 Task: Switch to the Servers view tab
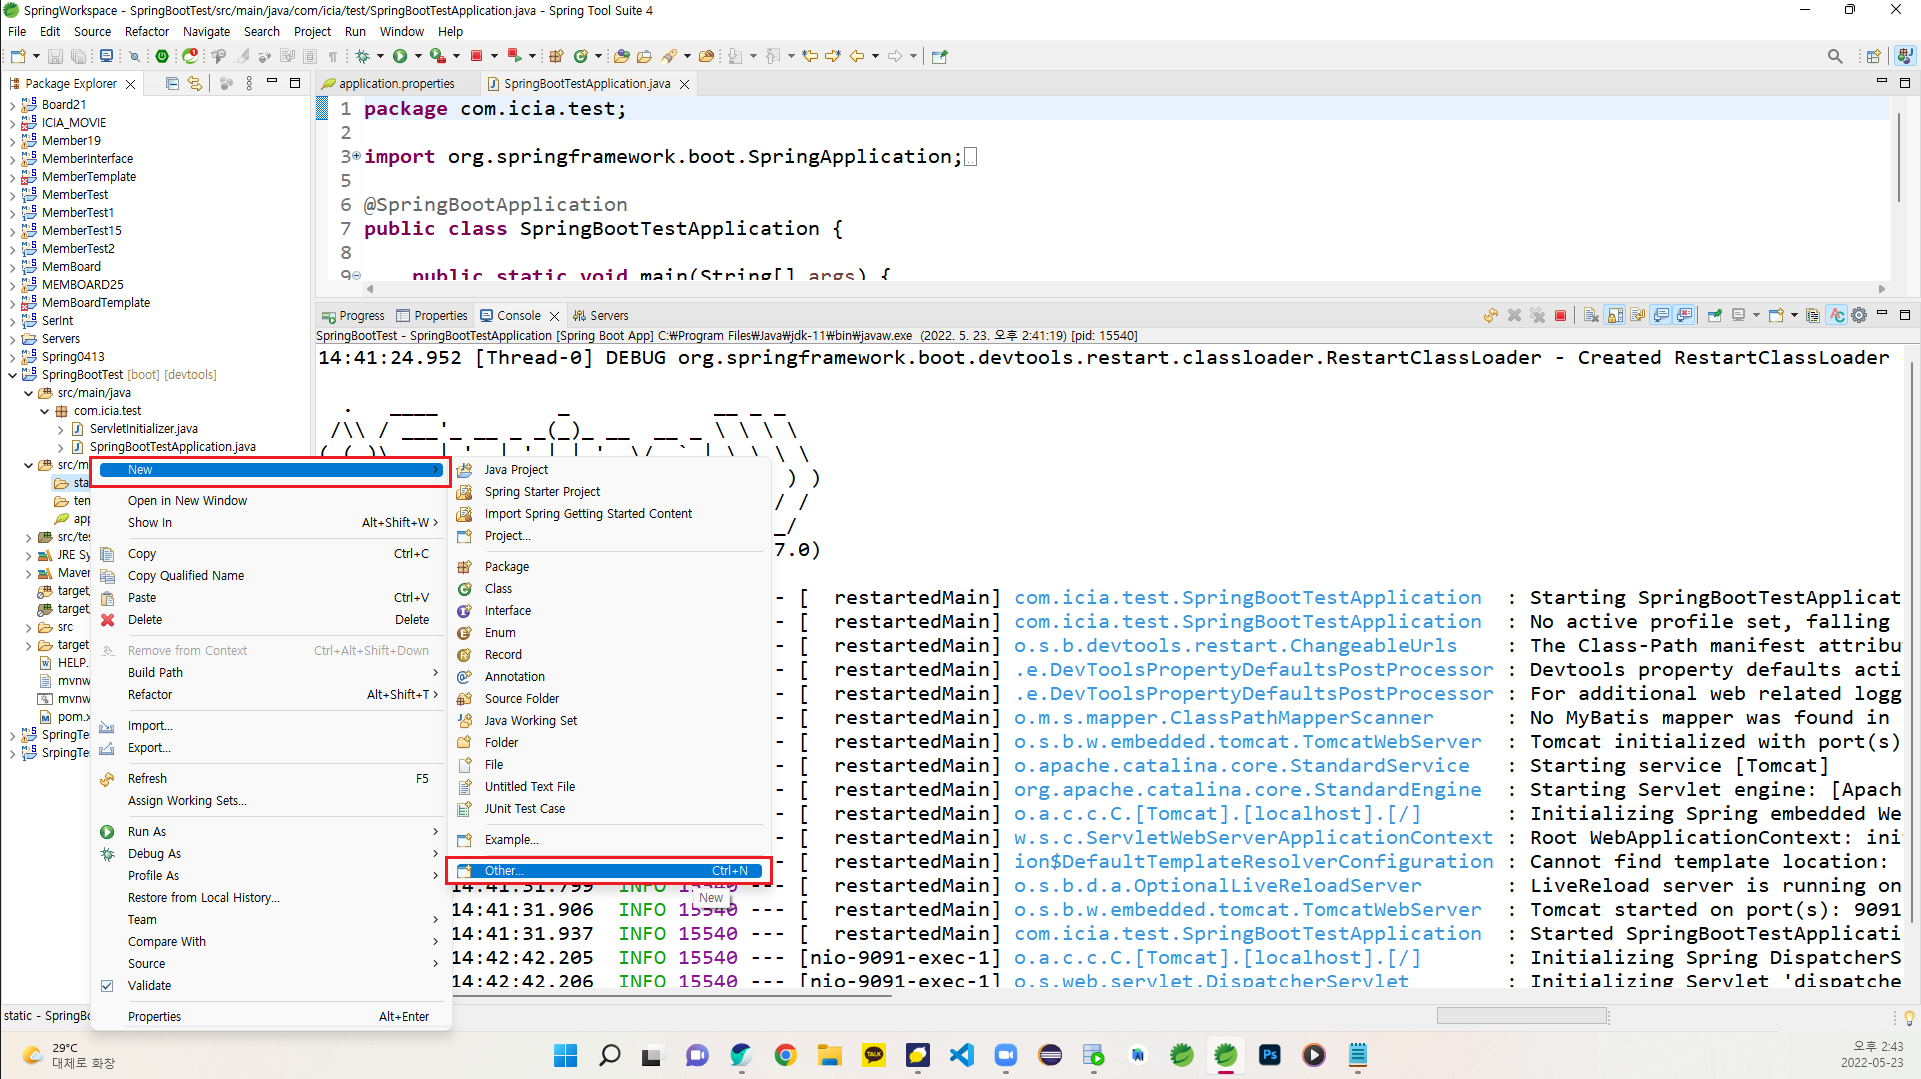600,316
